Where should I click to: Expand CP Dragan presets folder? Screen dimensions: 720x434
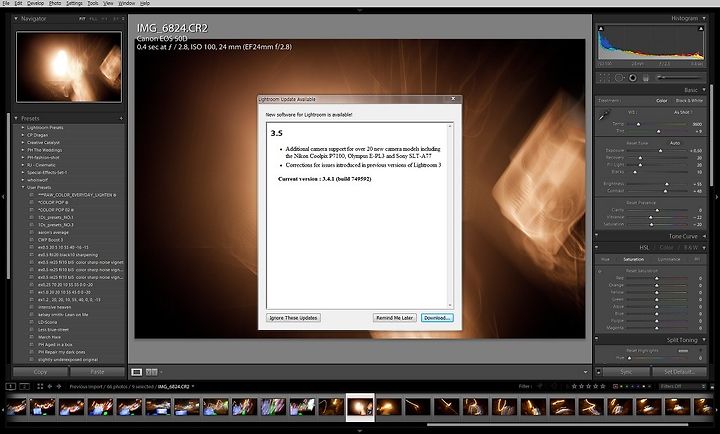23,135
